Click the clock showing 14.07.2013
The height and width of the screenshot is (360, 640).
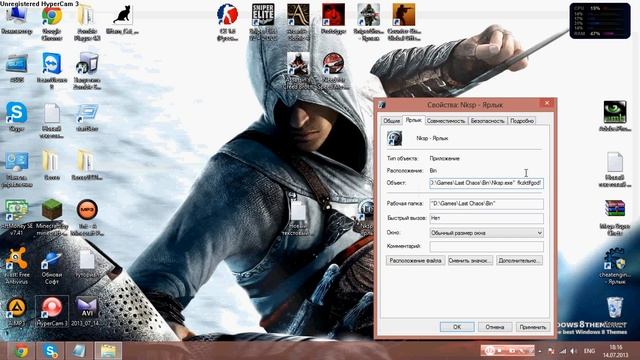tap(616, 351)
